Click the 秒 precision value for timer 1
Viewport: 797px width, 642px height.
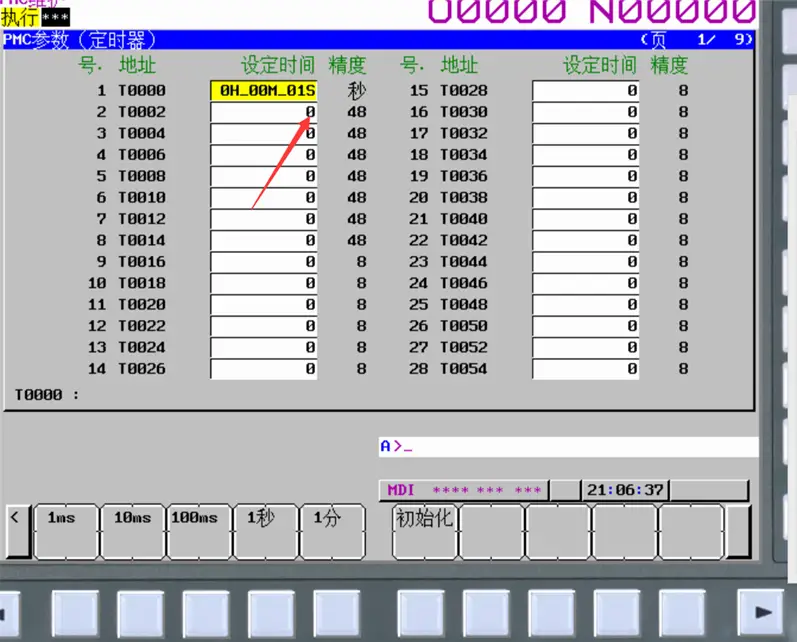(x=357, y=91)
